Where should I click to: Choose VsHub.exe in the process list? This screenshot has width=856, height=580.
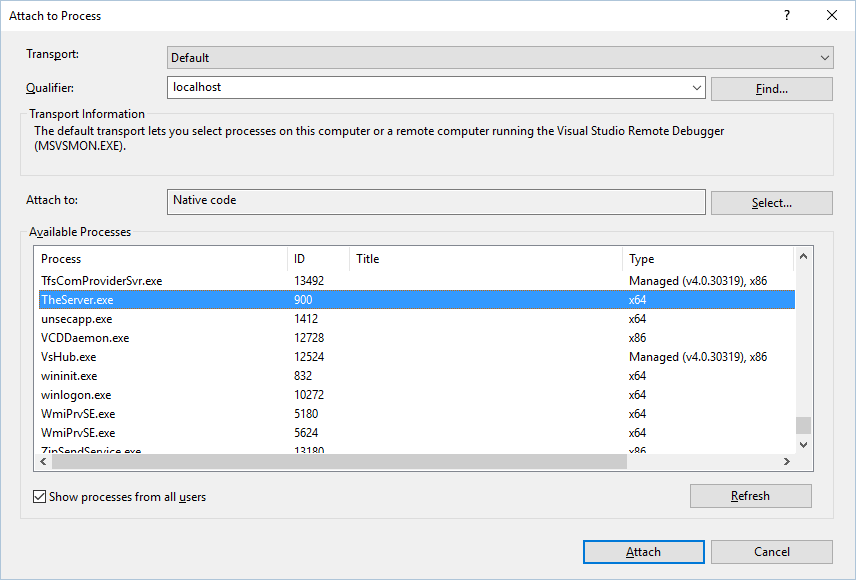(x=68, y=357)
